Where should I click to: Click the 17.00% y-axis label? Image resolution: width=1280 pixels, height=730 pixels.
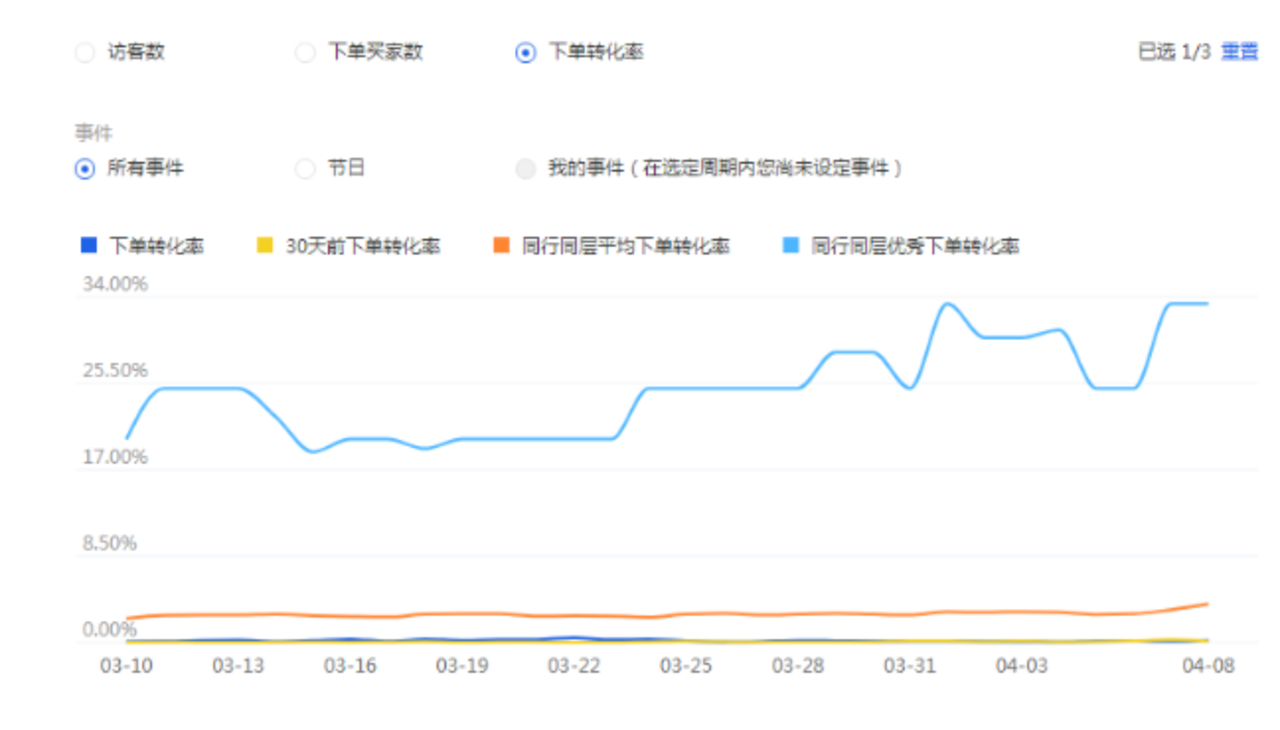[115, 457]
